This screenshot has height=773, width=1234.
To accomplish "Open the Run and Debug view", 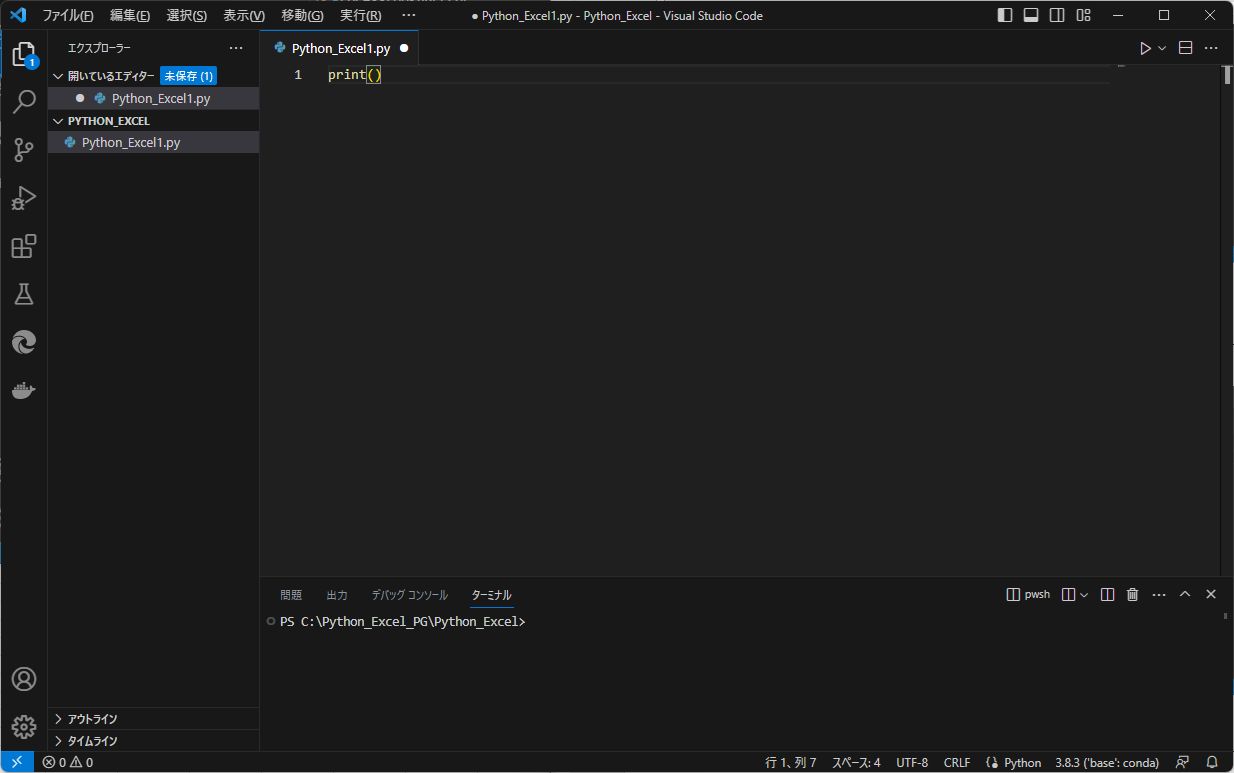I will click(24, 198).
